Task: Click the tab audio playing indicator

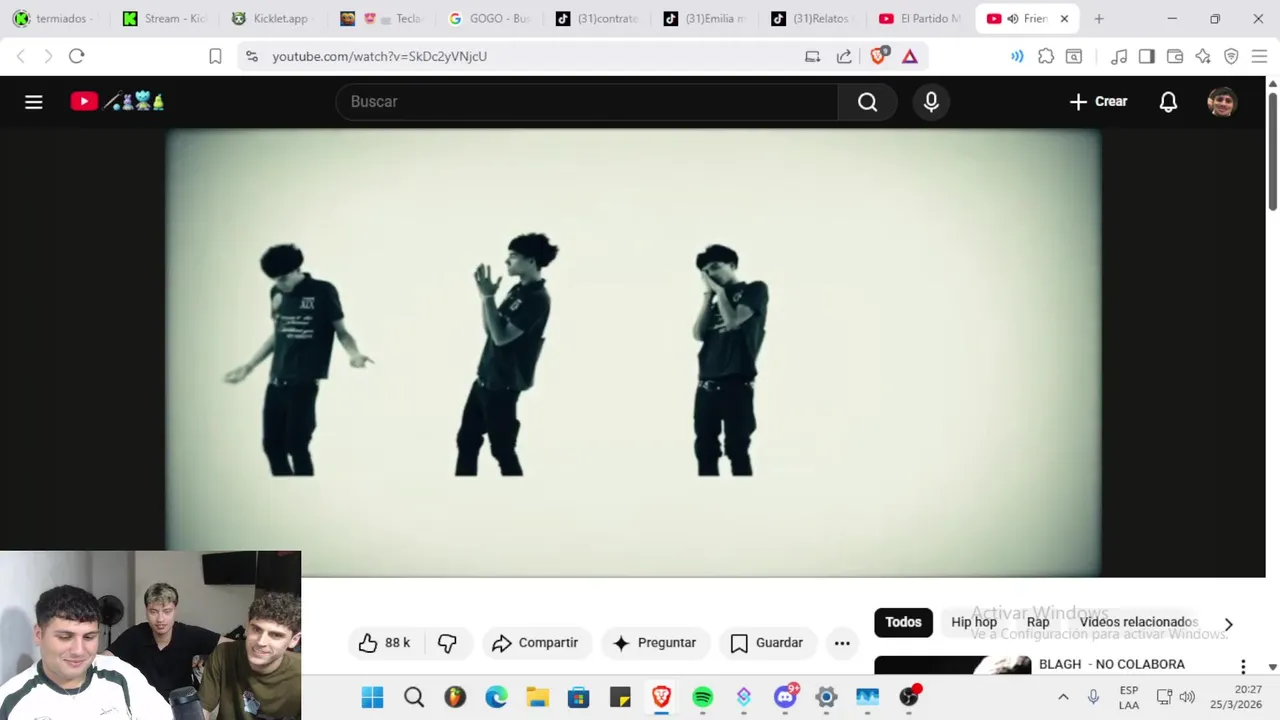Action: click(x=1011, y=19)
